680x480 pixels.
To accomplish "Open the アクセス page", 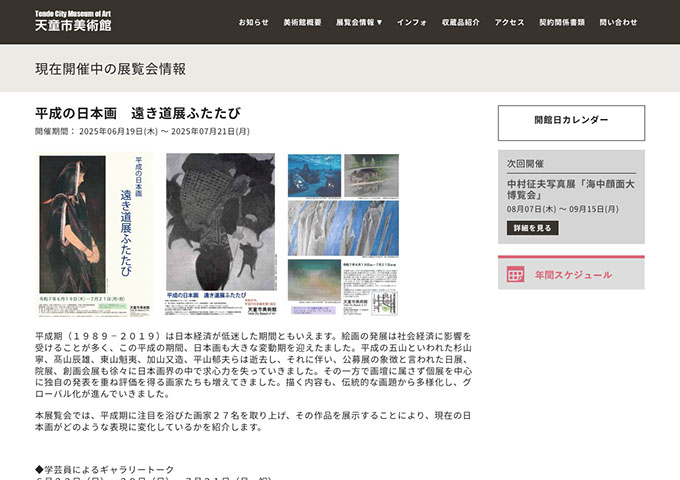I will tap(509, 22).
